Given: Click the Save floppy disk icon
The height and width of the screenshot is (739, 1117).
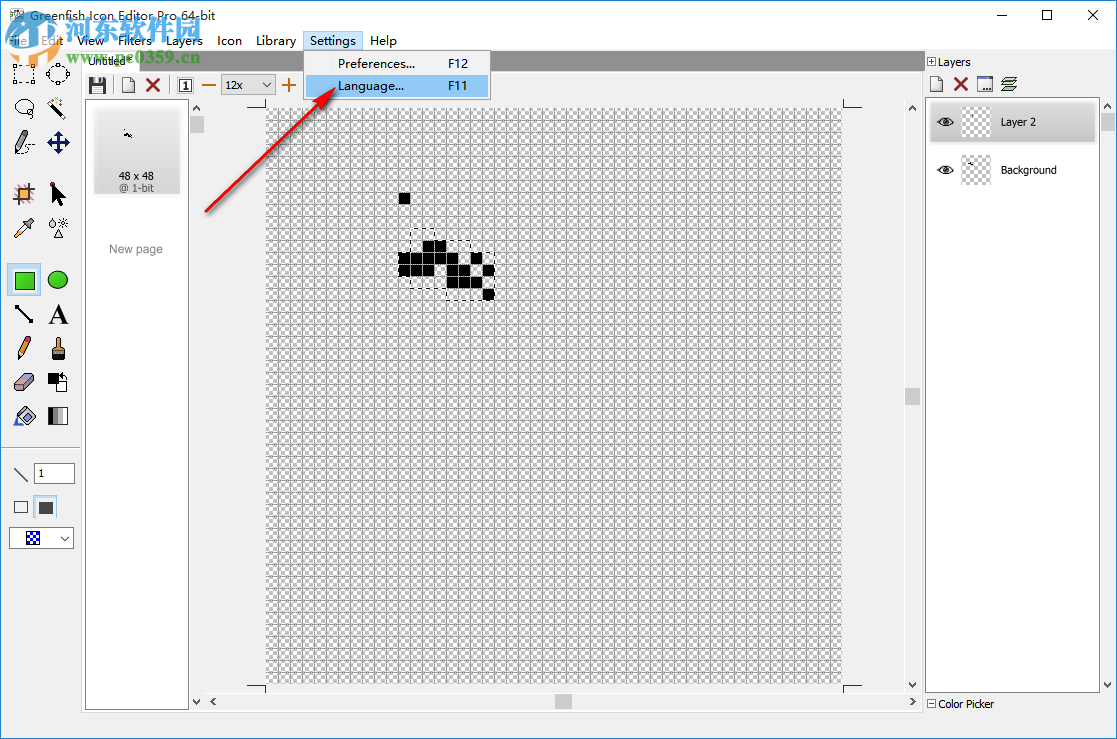Looking at the screenshot, I should coord(98,86).
